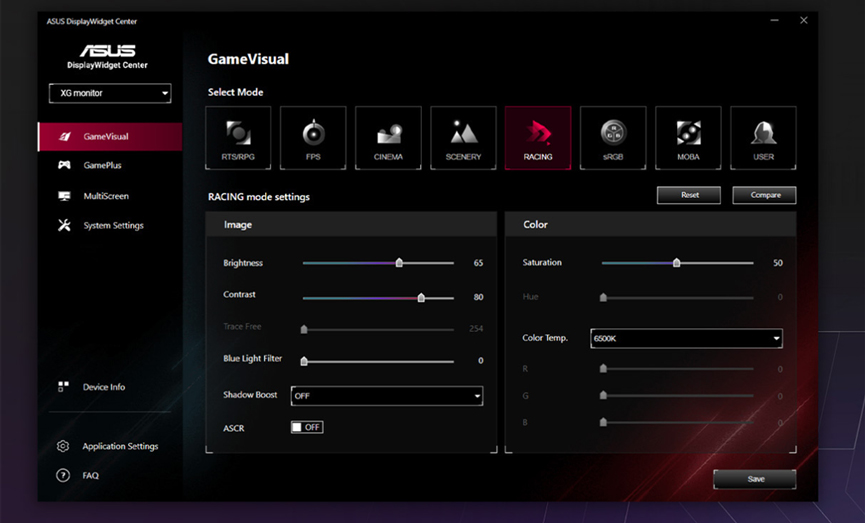Viewport: 865px width, 523px height.
Task: Click the Brightness slider handle
Action: (x=399, y=263)
